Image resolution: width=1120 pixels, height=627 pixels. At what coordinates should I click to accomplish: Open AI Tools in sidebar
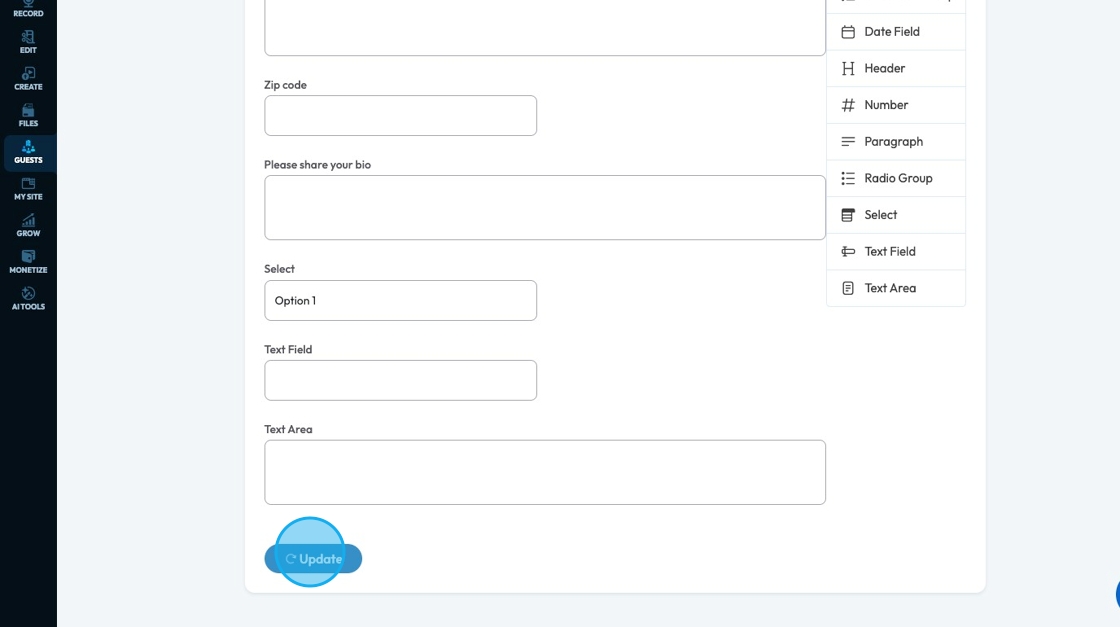pyautogui.click(x=28, y=299)
